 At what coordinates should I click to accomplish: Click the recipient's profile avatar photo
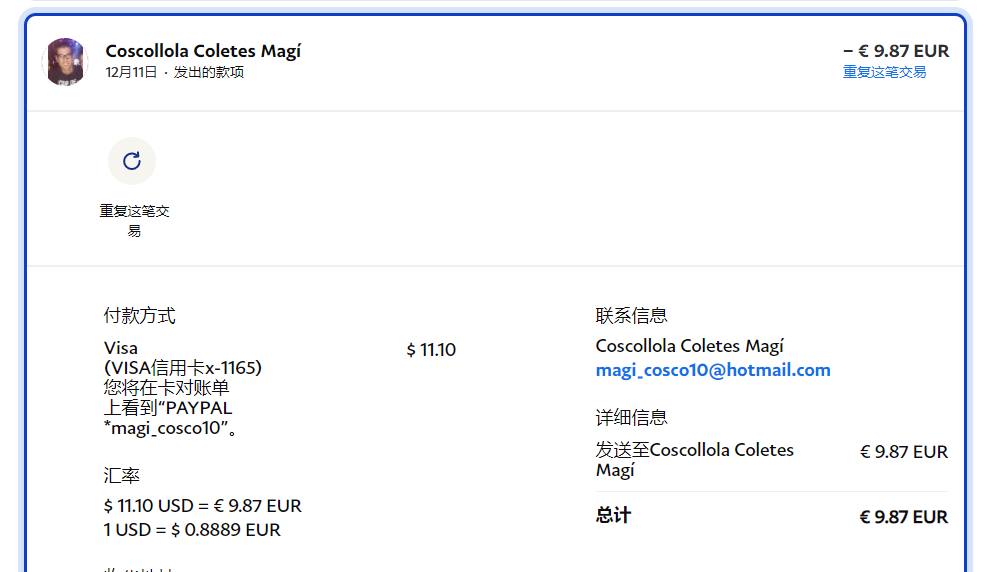click(x=66, y=62)
